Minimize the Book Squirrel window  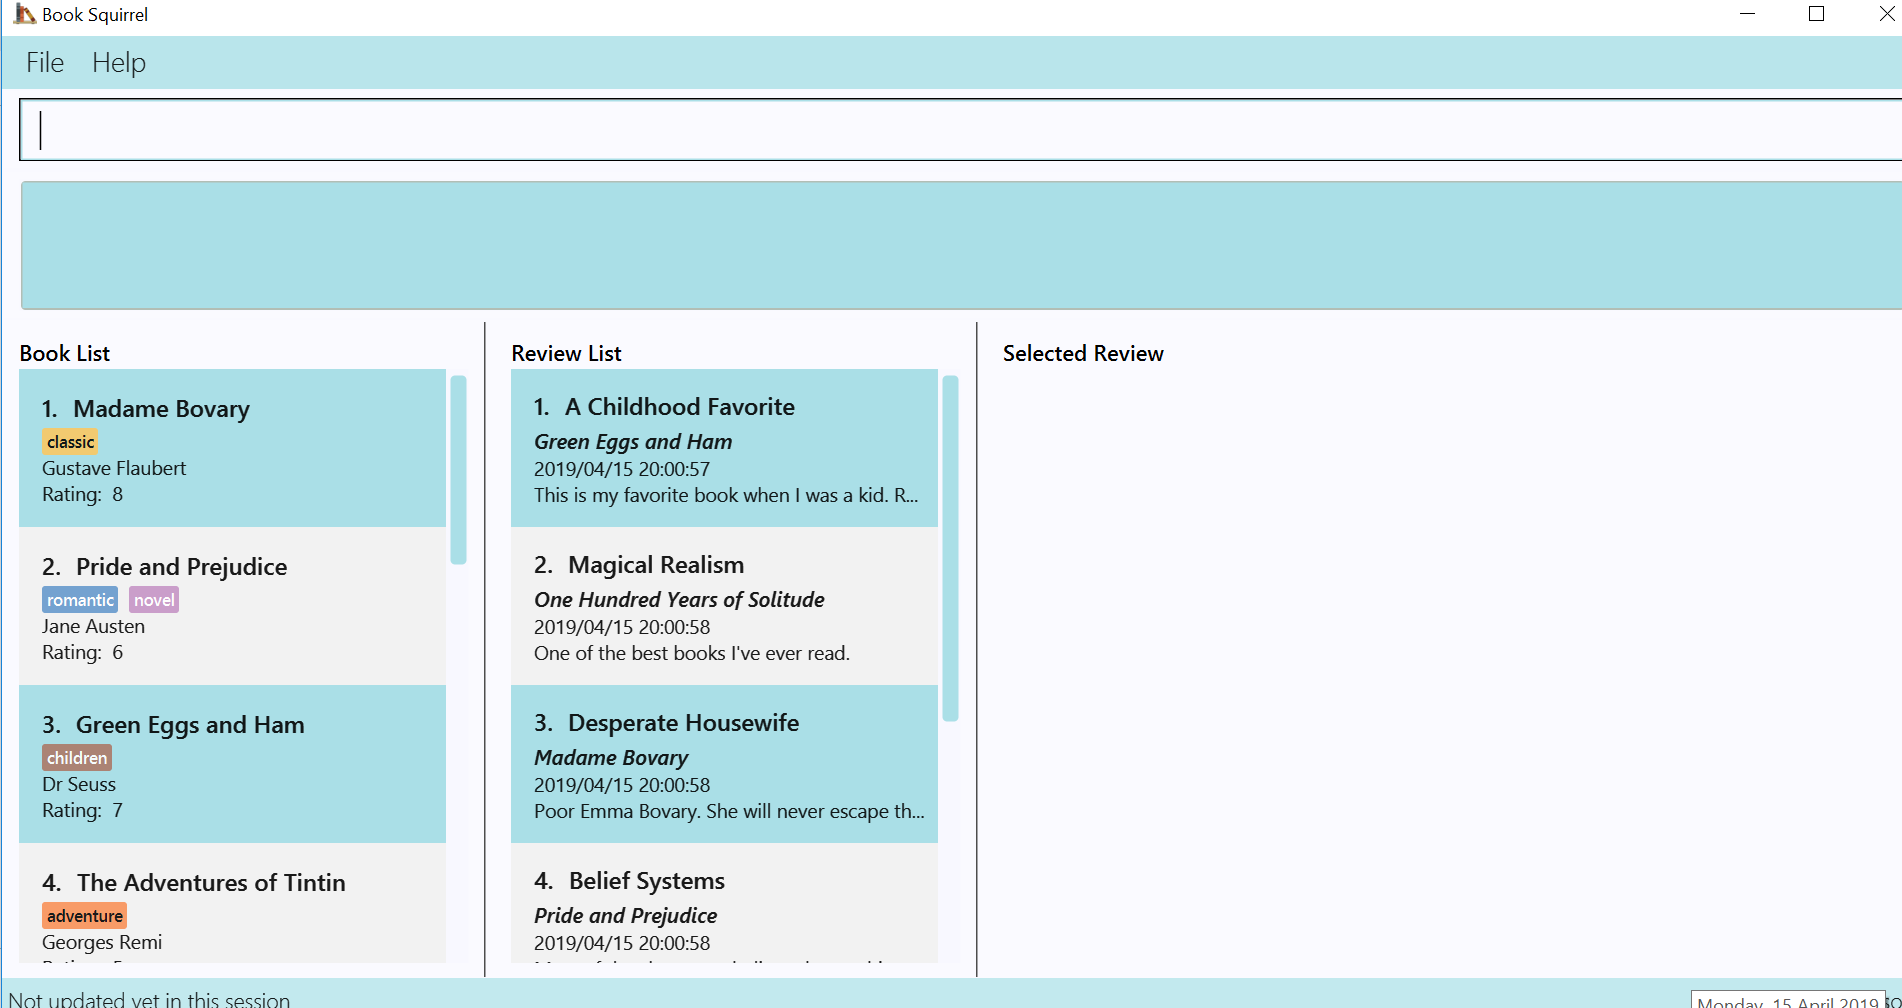[1748, 14]
